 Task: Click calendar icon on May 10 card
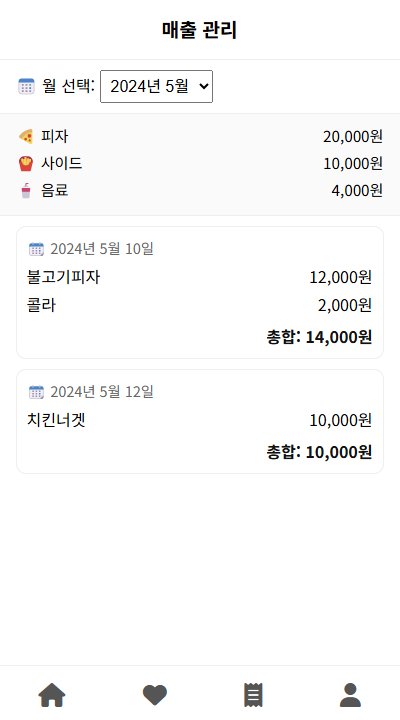(x=36, y=249)
